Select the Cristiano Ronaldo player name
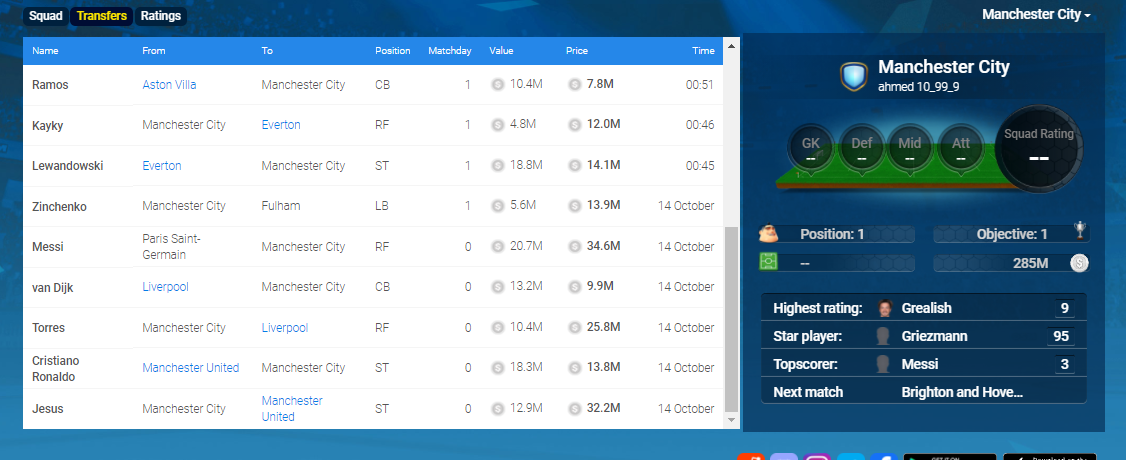Screen dimensions: 1126x460 (56, 369)
